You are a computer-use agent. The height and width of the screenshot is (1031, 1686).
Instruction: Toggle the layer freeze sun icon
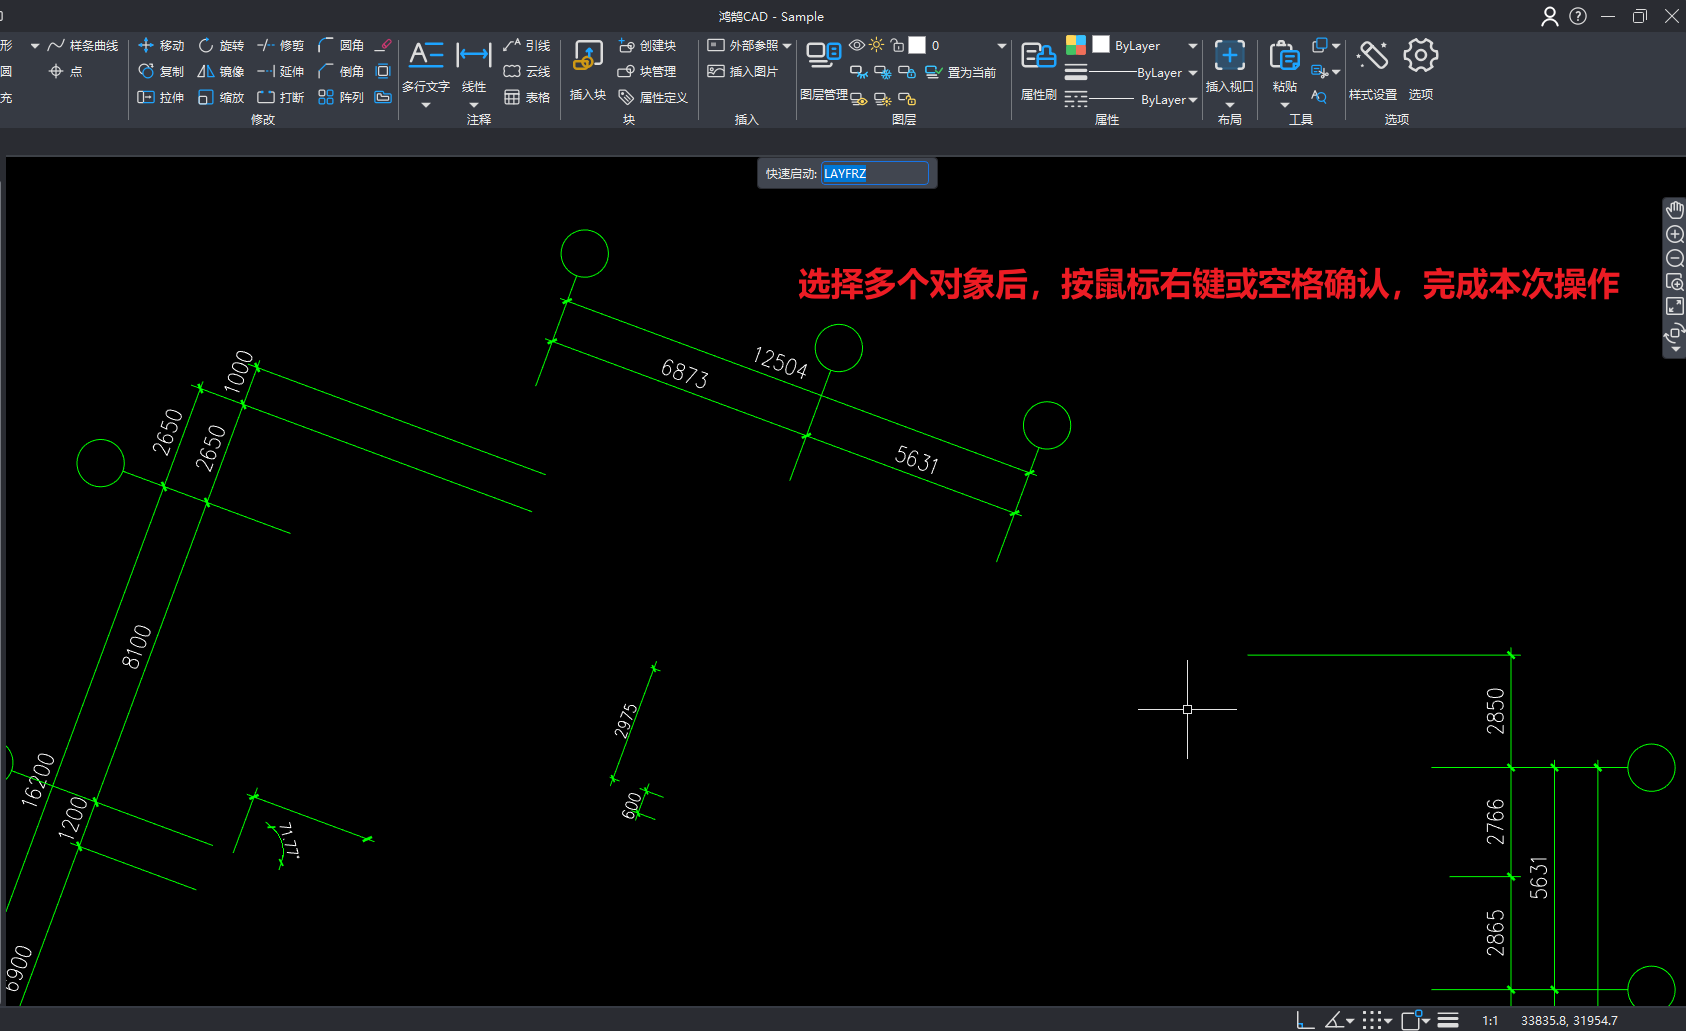pyautogui.click(x=877, y=46)
